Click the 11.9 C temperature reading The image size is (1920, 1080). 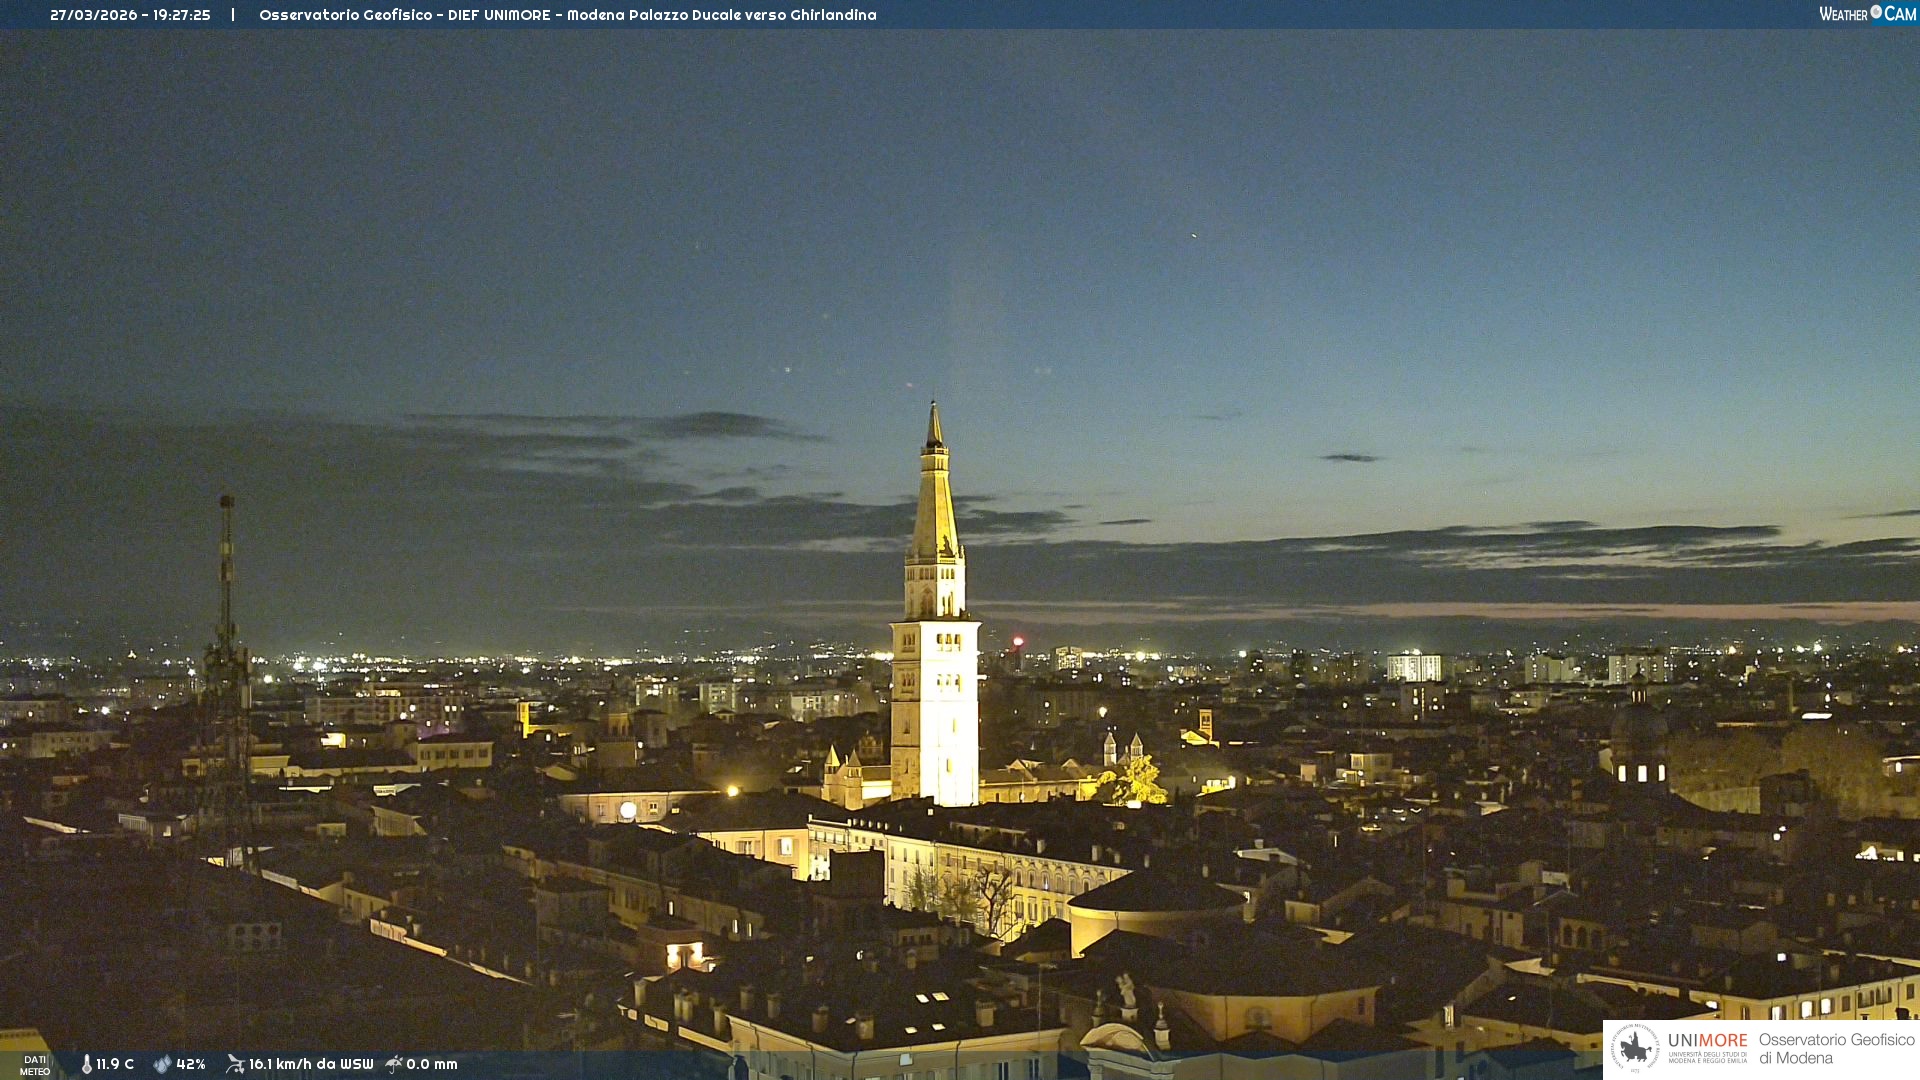tap(115, 1064)
